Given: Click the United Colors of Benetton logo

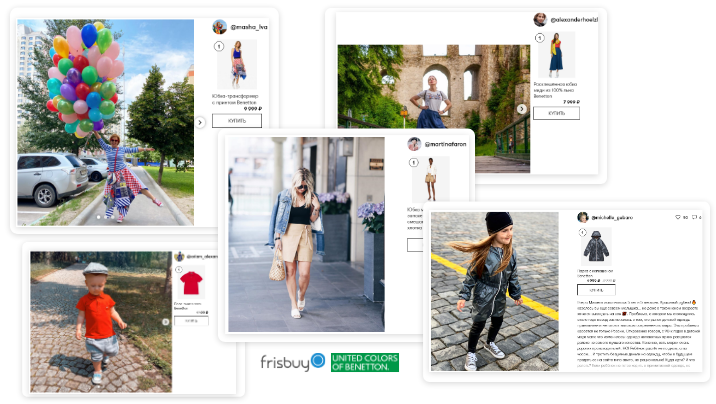Looking at the screenshot, I should 365,362.
